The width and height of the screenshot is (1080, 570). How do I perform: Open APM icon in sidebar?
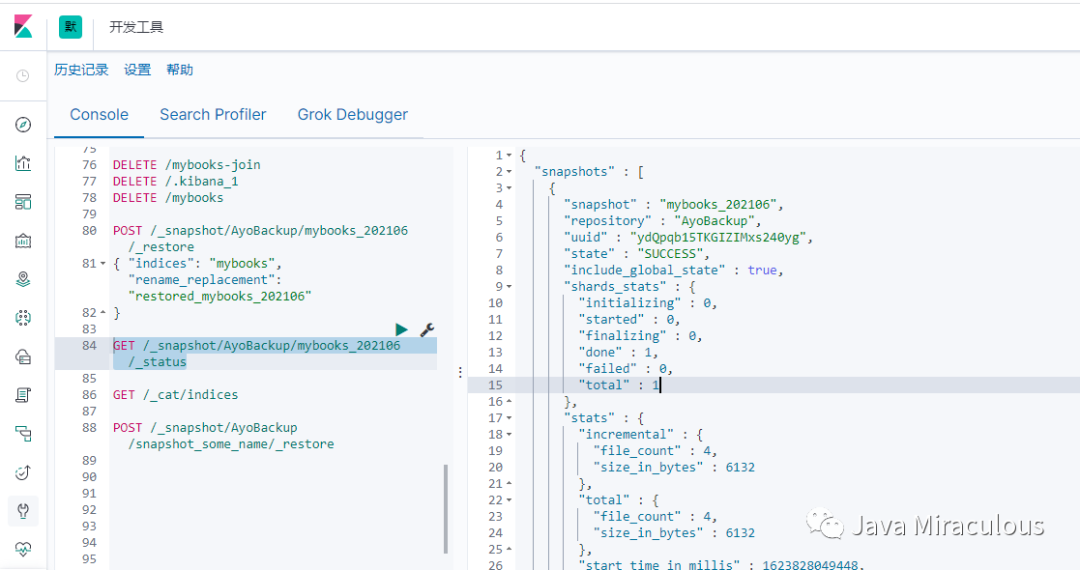[23, 434]
